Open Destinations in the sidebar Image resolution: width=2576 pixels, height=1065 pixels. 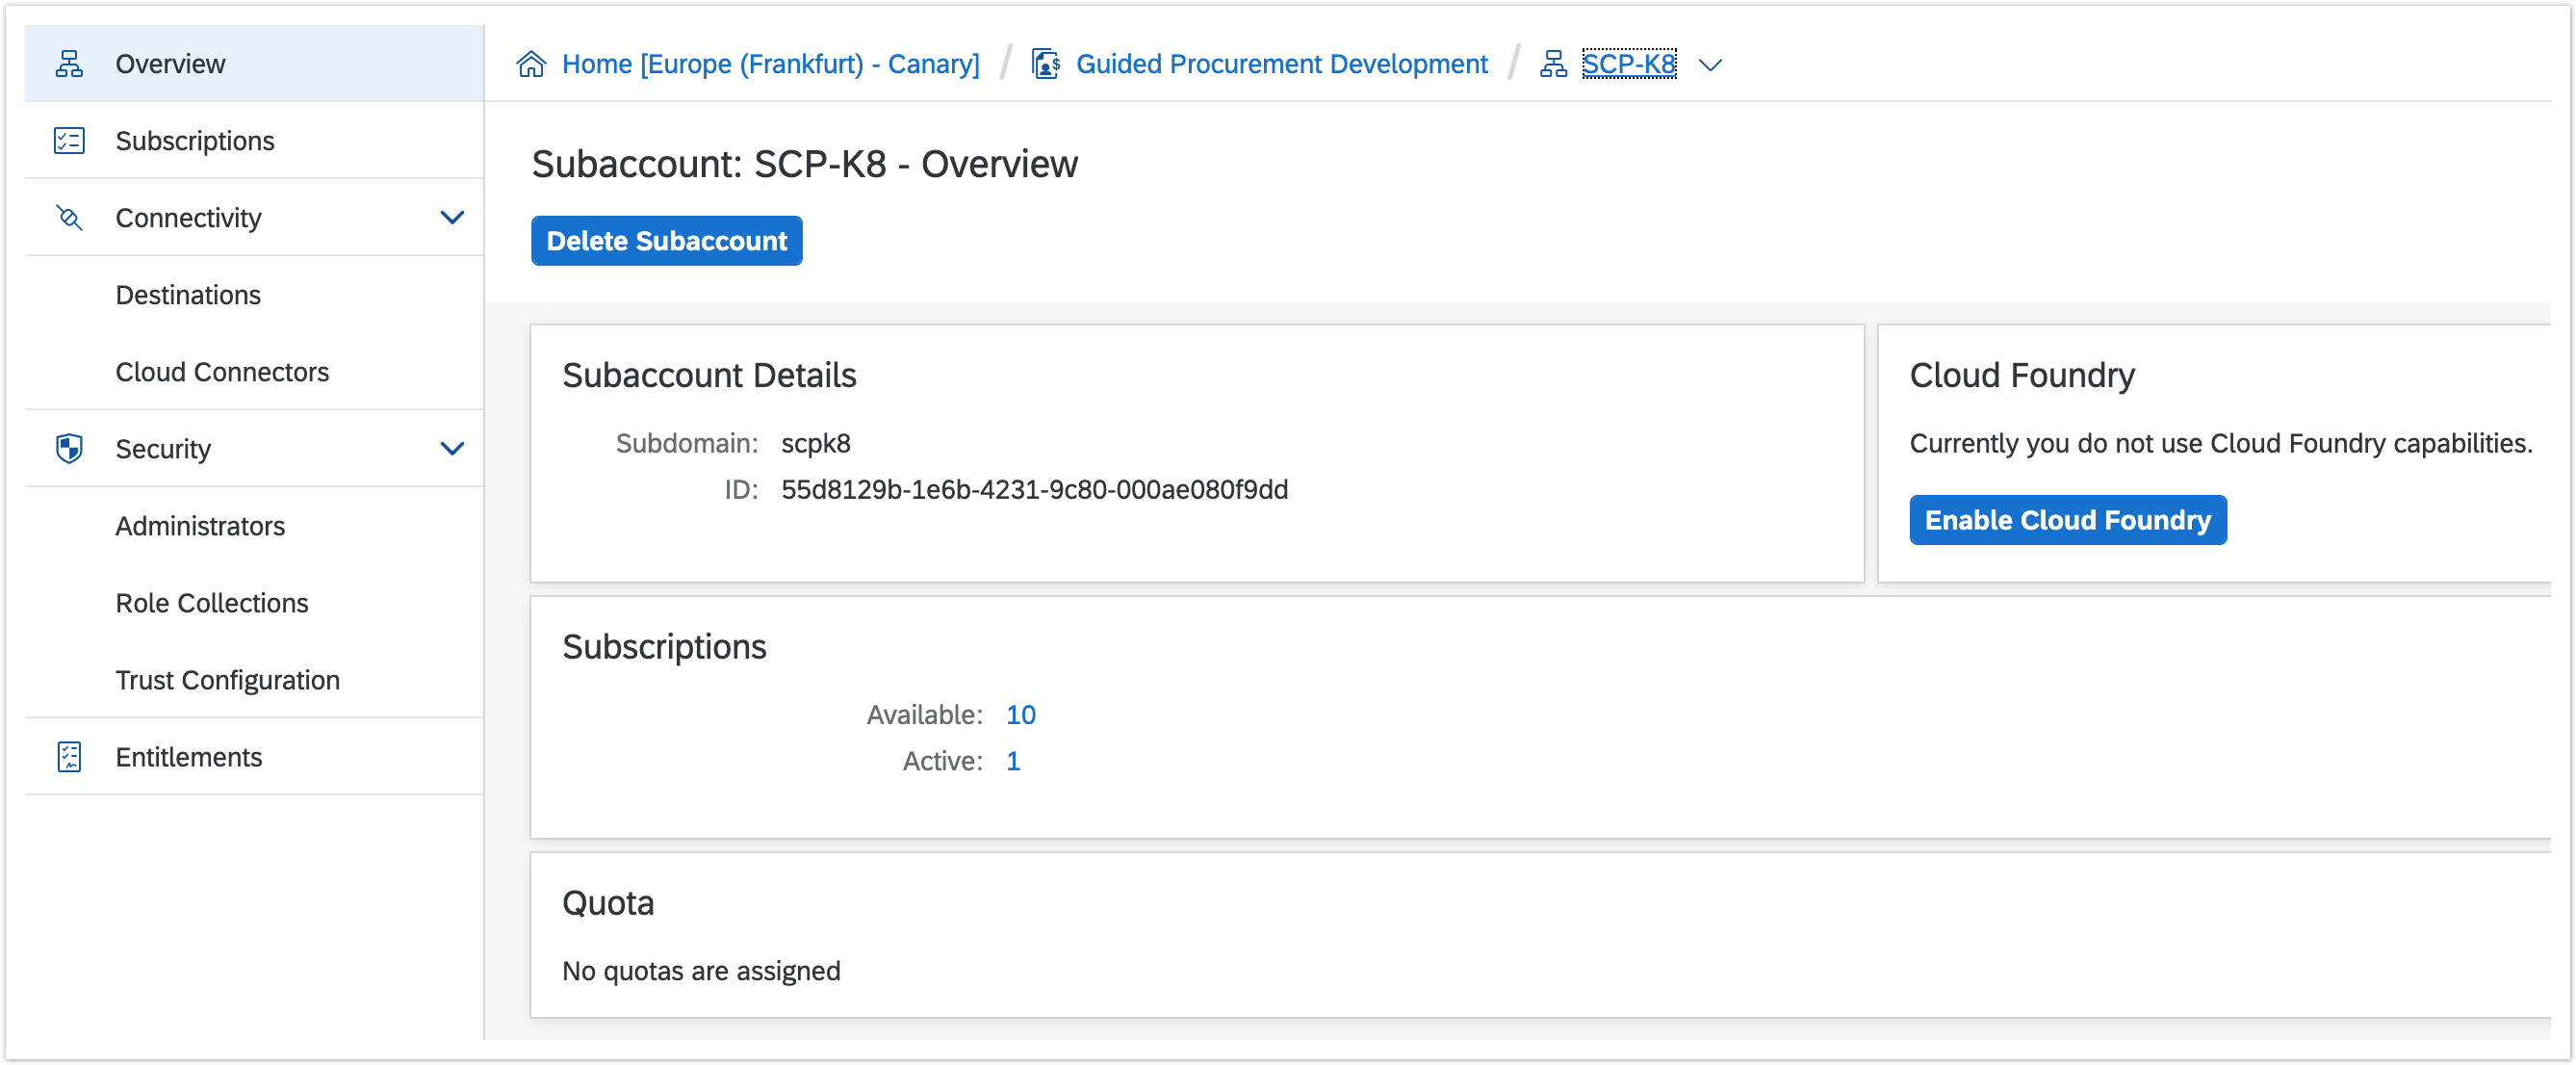[x=188, y=295]
